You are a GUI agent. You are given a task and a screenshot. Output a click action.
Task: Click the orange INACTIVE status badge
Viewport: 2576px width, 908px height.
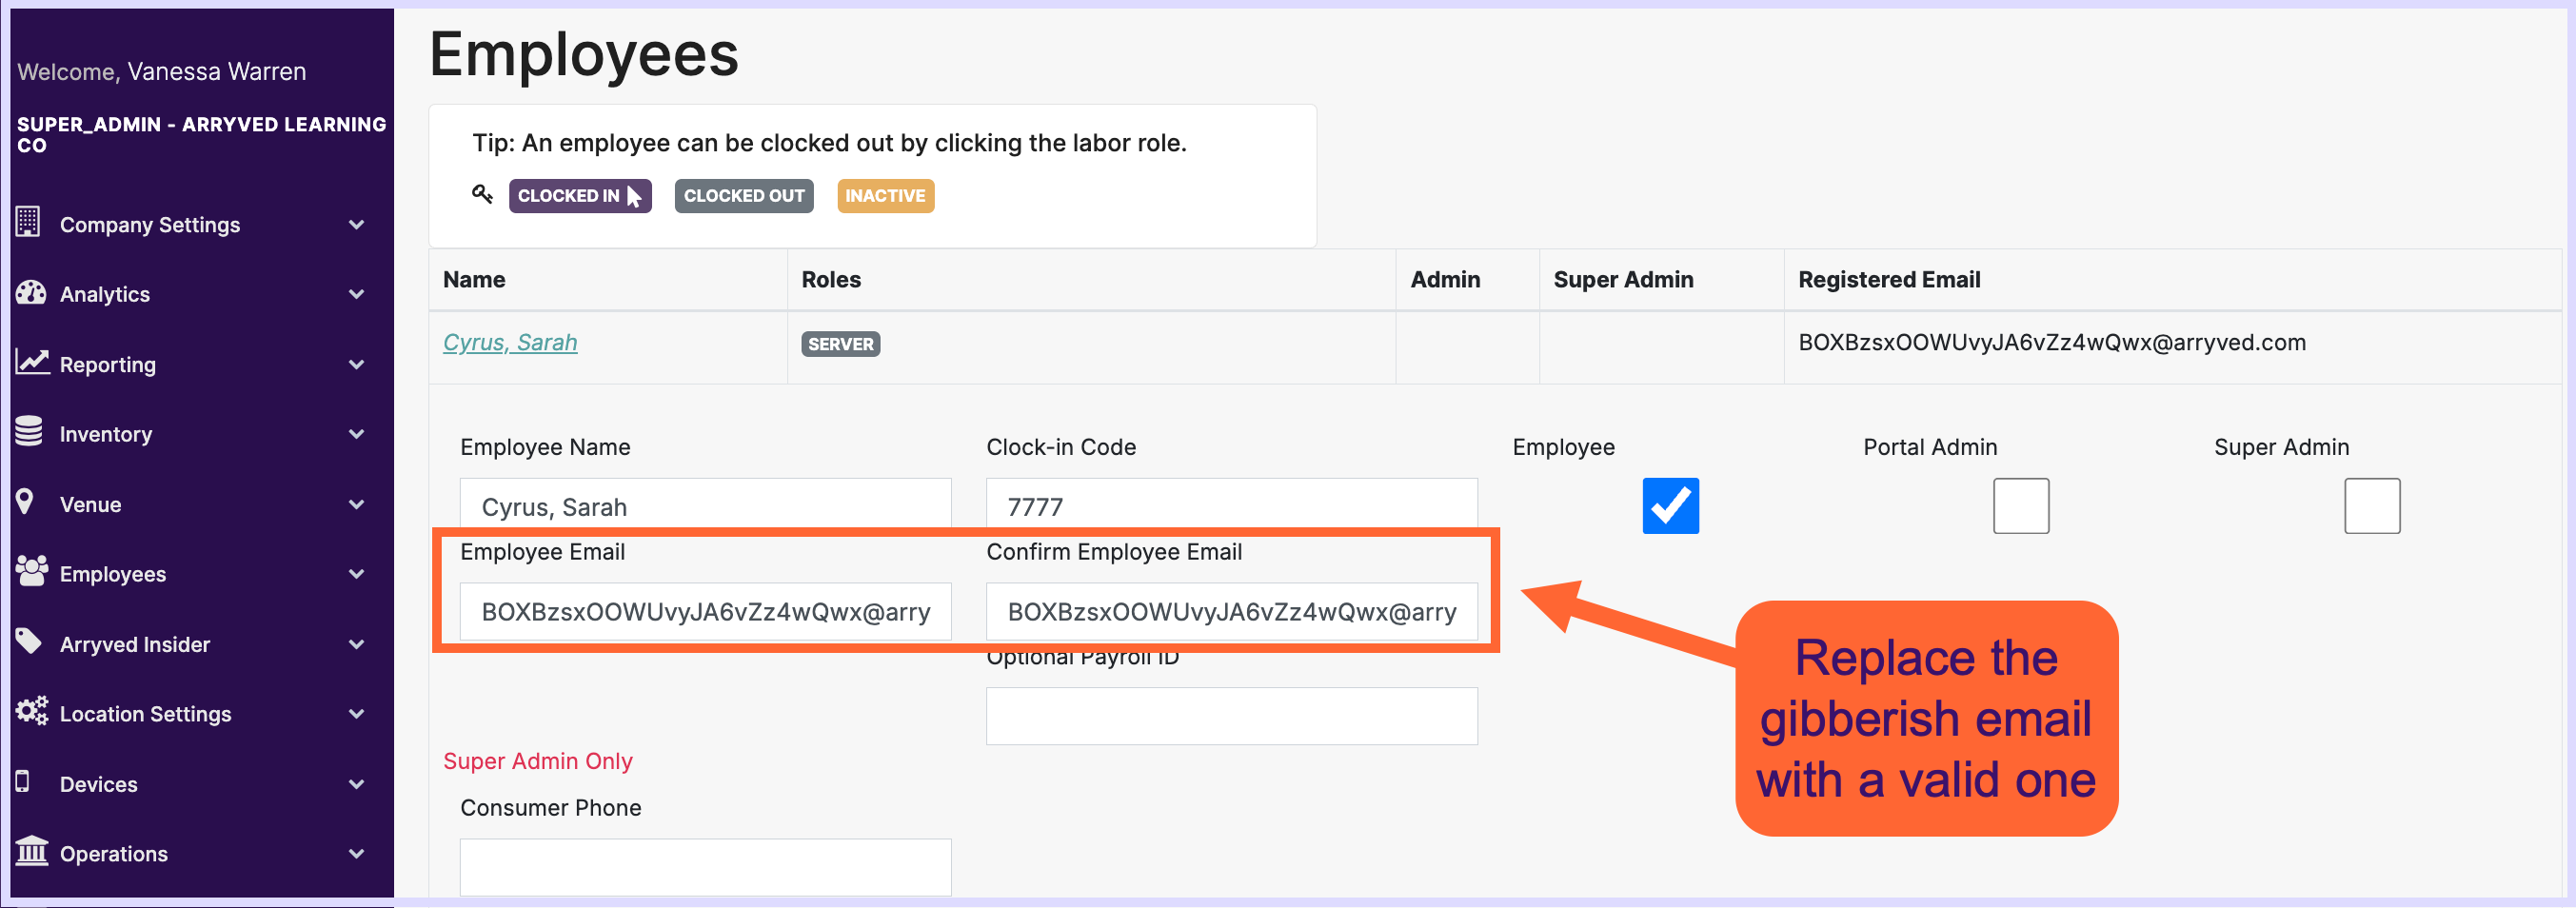pos(885,196)
